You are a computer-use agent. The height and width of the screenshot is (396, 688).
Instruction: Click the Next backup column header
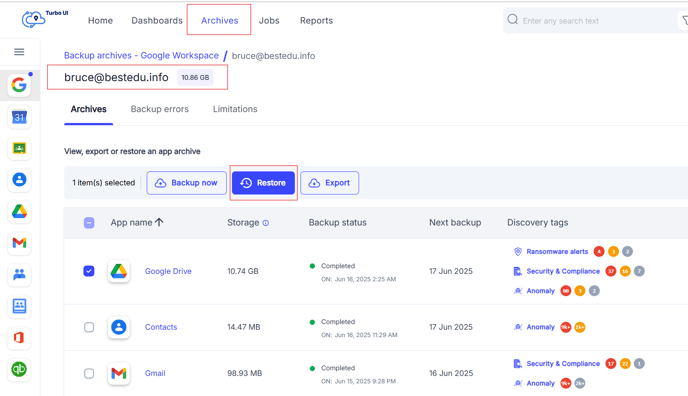click(455, 223)
